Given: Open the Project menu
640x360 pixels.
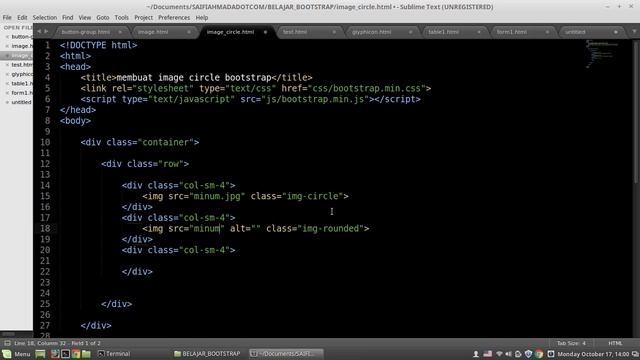Looking at the screenshot, I should point(143,18).
